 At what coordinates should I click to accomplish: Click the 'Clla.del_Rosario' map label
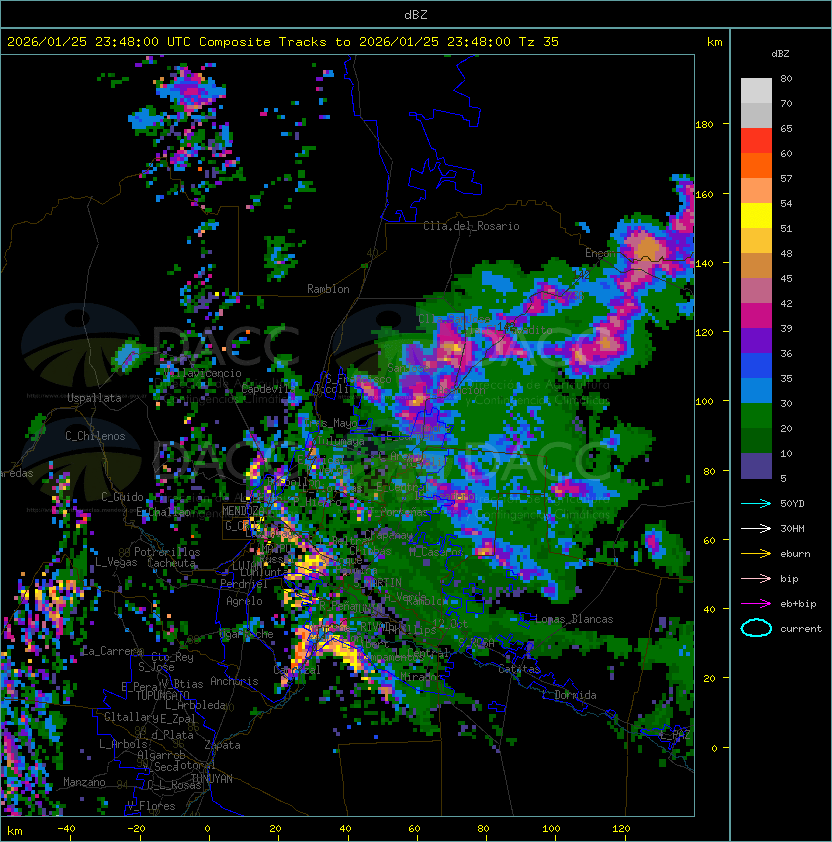pos(471,226)
